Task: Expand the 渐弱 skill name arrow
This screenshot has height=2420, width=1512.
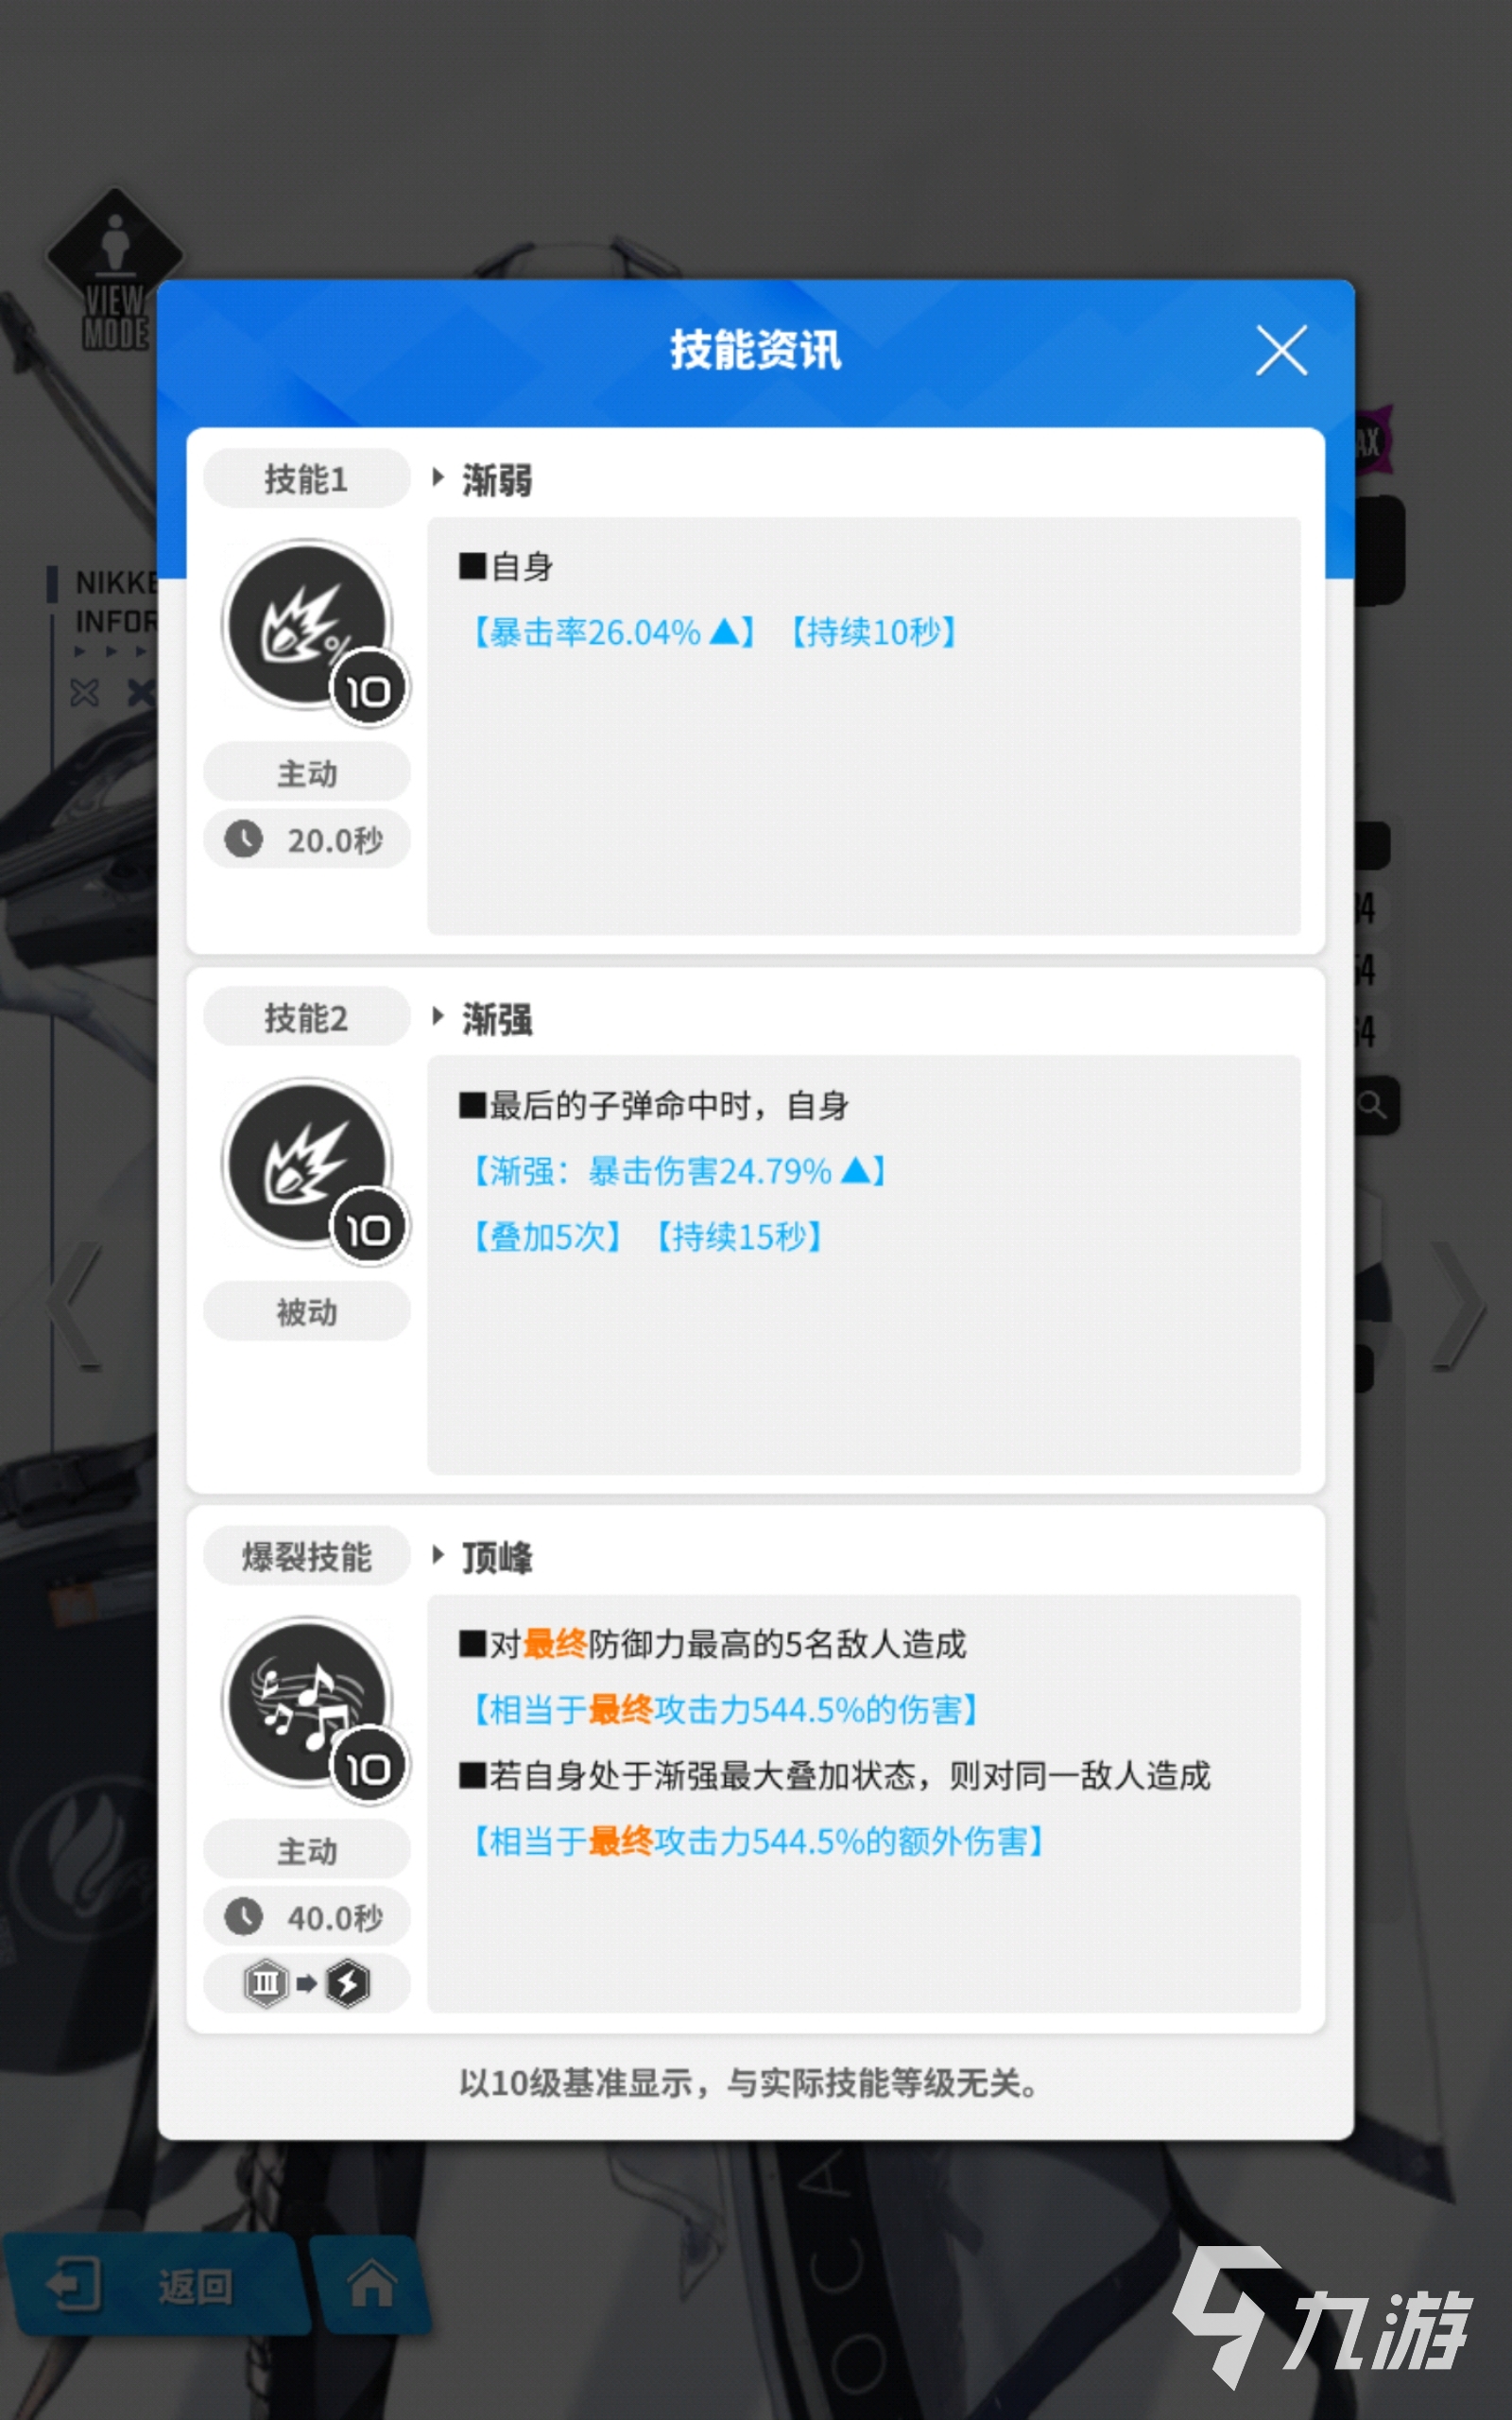Action: click(x=438, y=477)
